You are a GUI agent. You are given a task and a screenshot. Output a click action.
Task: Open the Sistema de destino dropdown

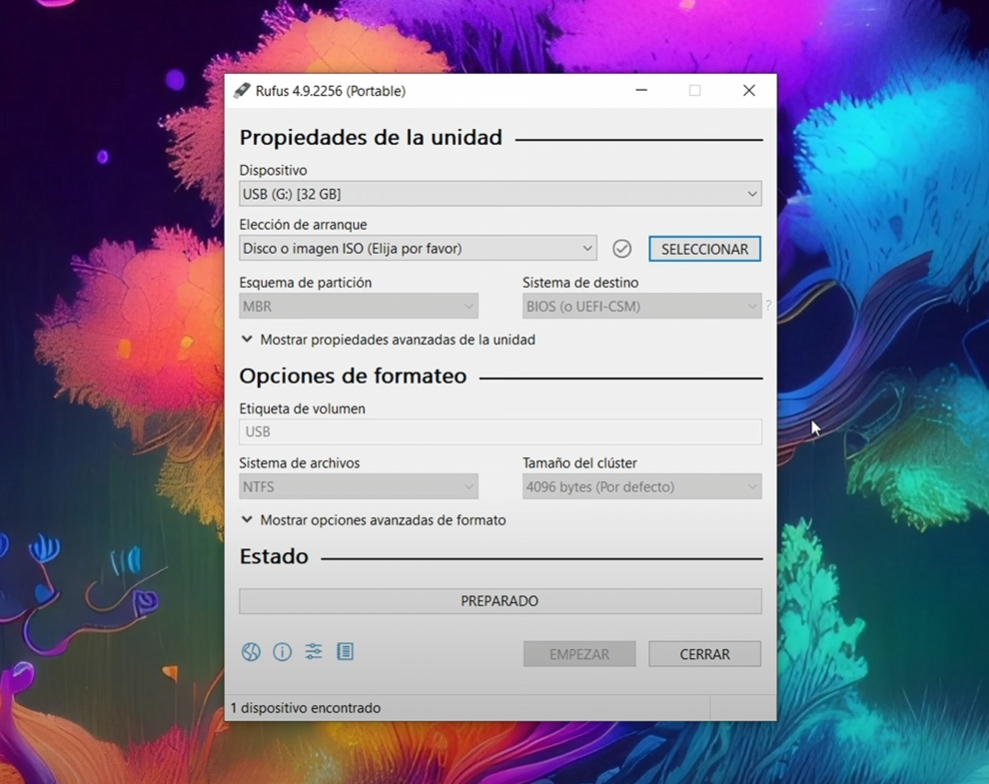tap(642, 307)
